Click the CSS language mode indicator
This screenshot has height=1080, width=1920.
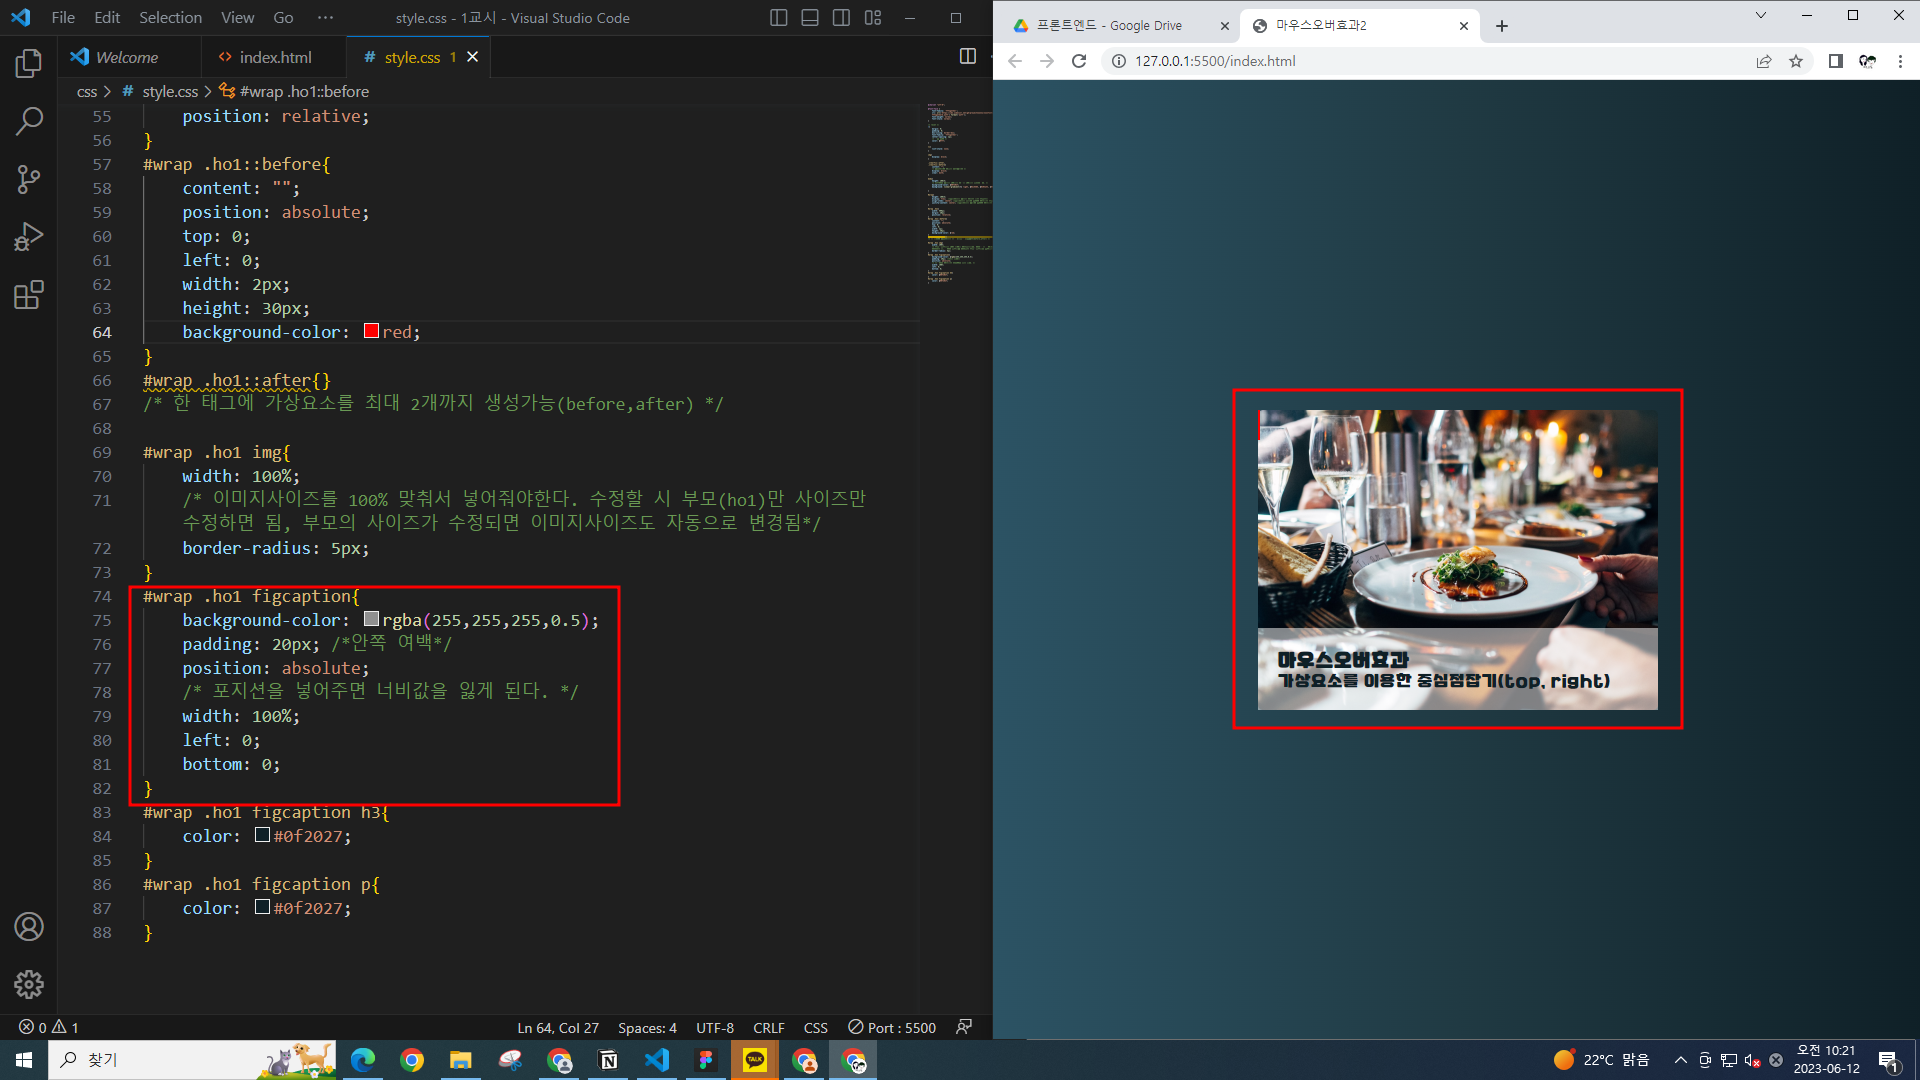[x=815, y=1027]
